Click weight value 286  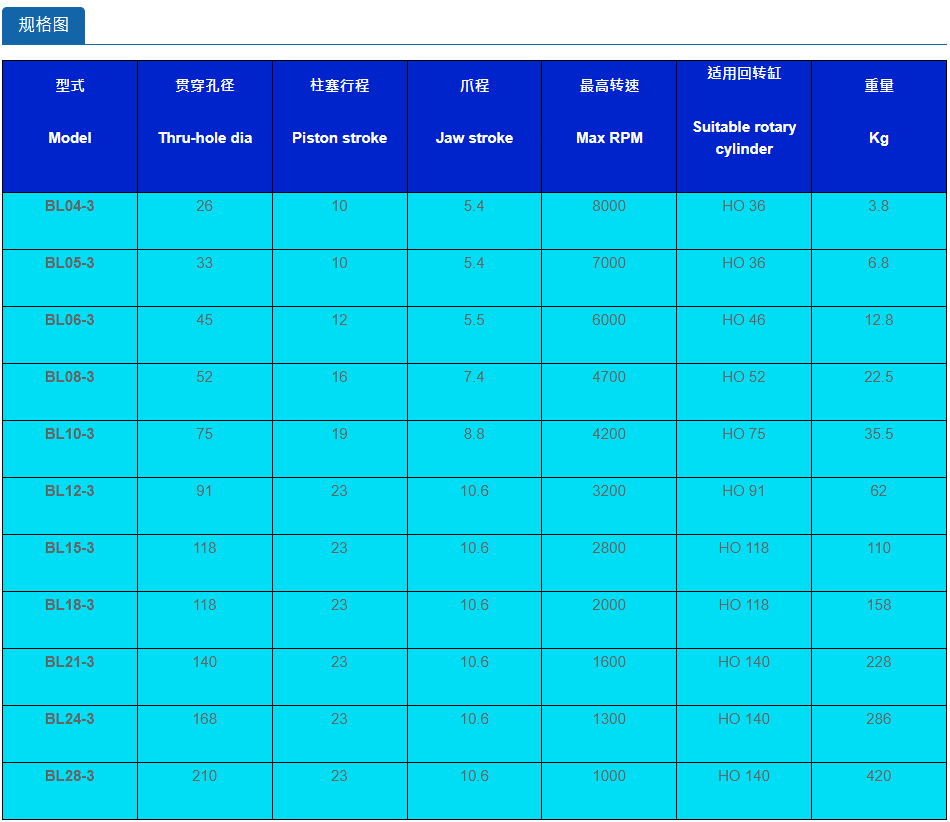[879, 718]
